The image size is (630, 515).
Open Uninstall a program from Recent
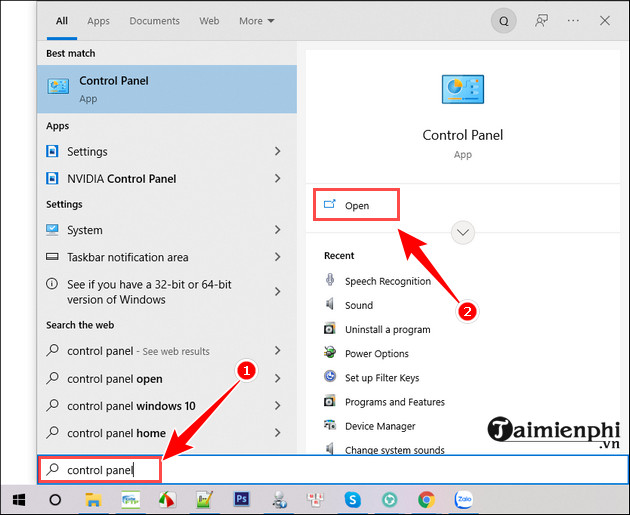(388, 329)
